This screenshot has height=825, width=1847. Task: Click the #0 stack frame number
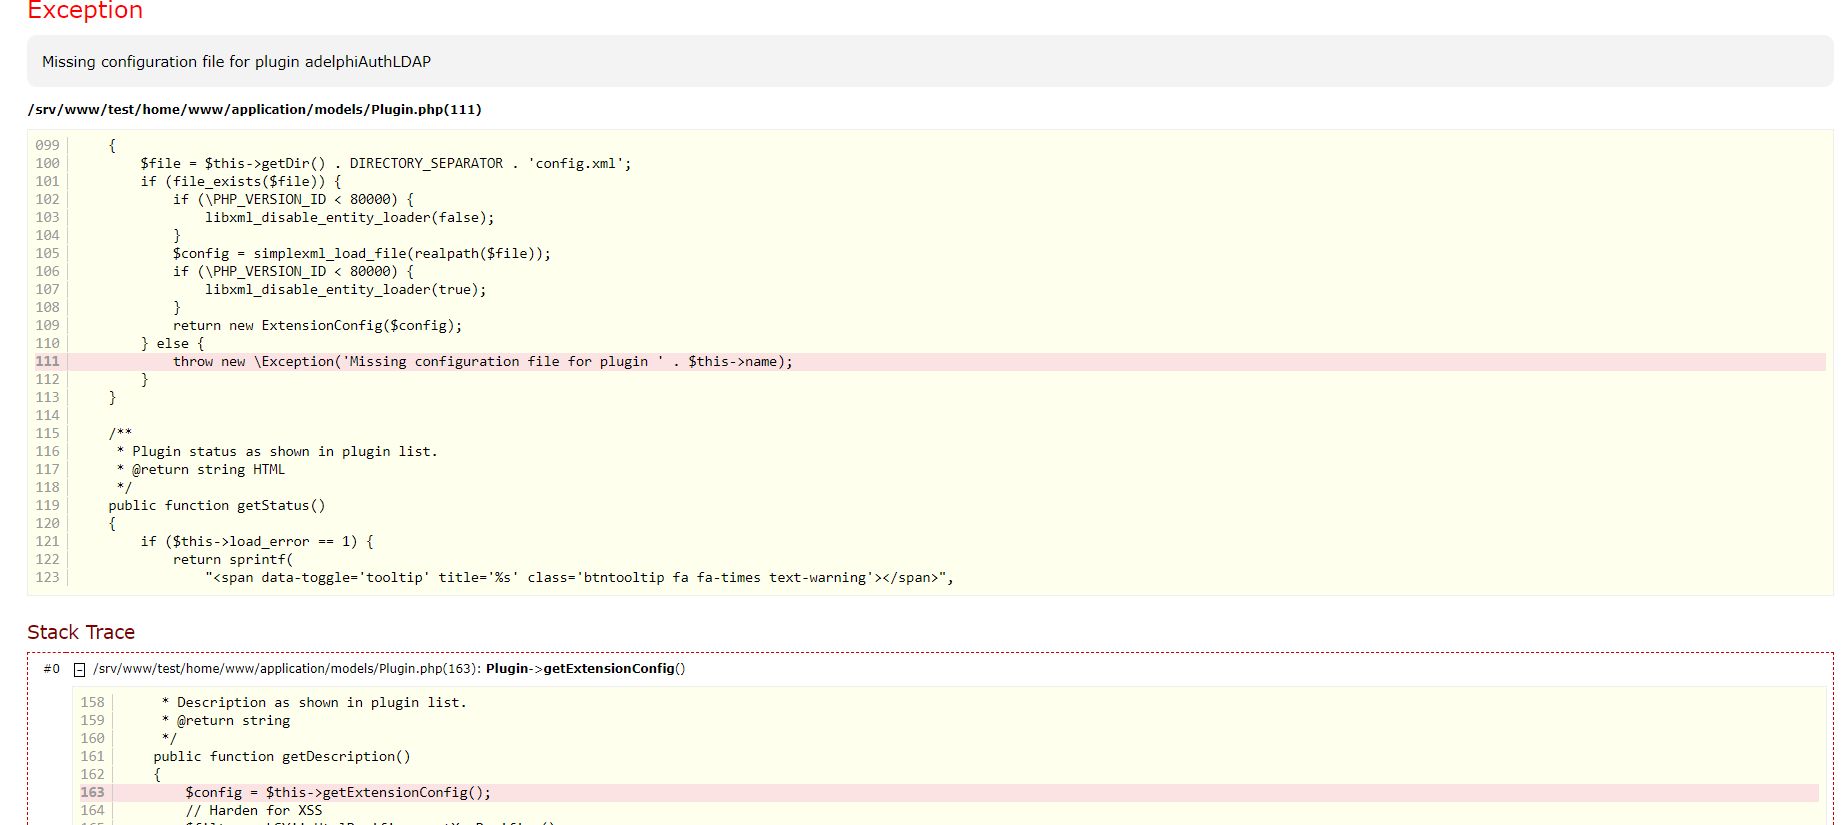pyautogui.click(x=51, y=669)
